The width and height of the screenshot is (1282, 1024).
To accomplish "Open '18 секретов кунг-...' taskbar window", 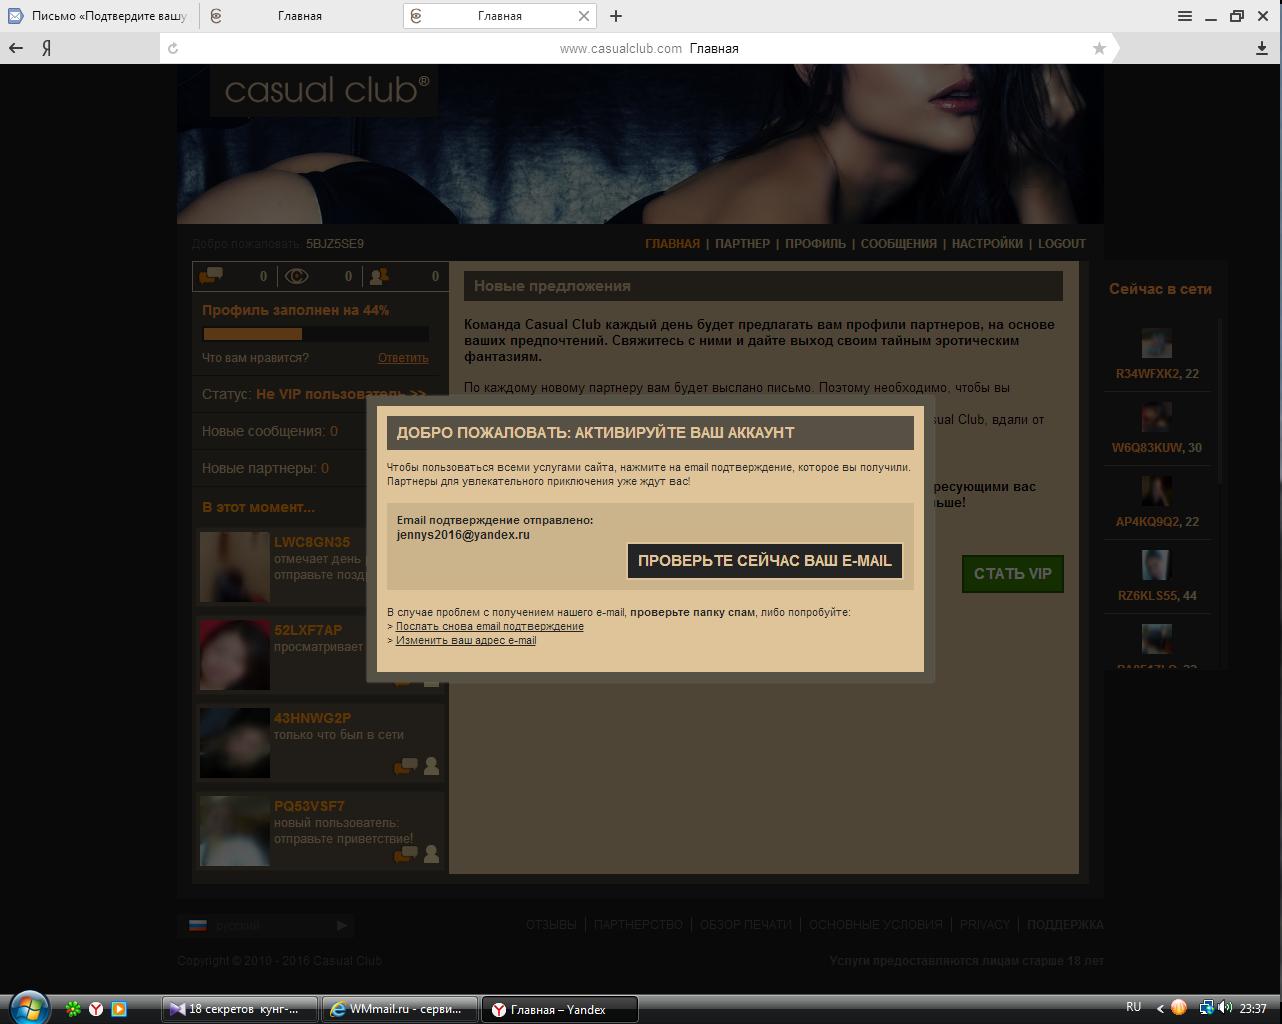I will point(240,1009).
